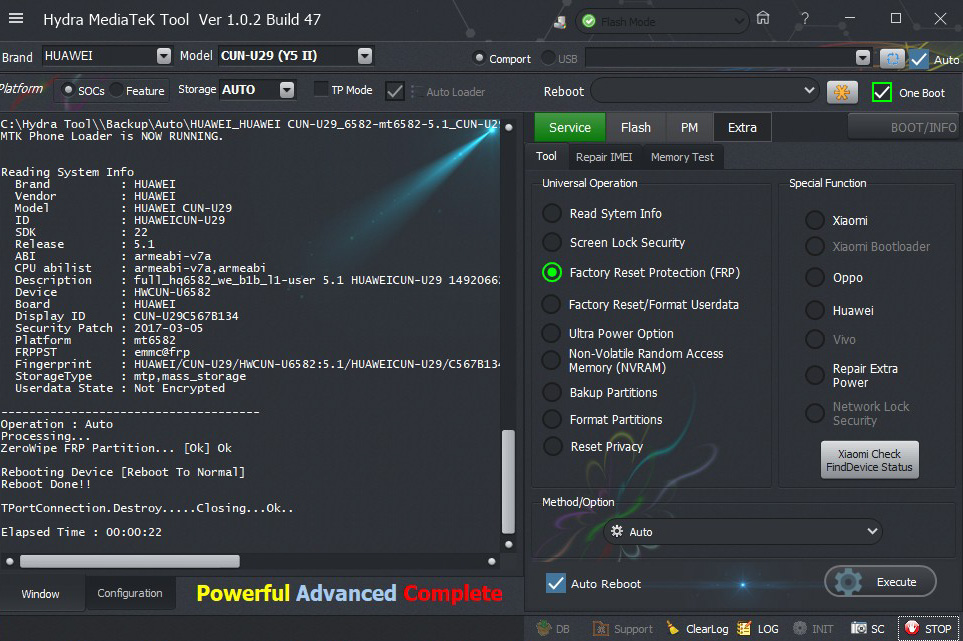The height and width of the screenshot is (641, 963).
Task: Click the BOOT/INFO button
Action: coord(903,127)
